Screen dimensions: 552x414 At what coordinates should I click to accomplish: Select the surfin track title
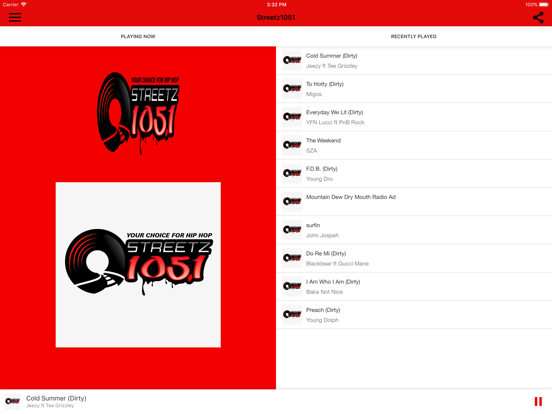[x=313, y=225]
